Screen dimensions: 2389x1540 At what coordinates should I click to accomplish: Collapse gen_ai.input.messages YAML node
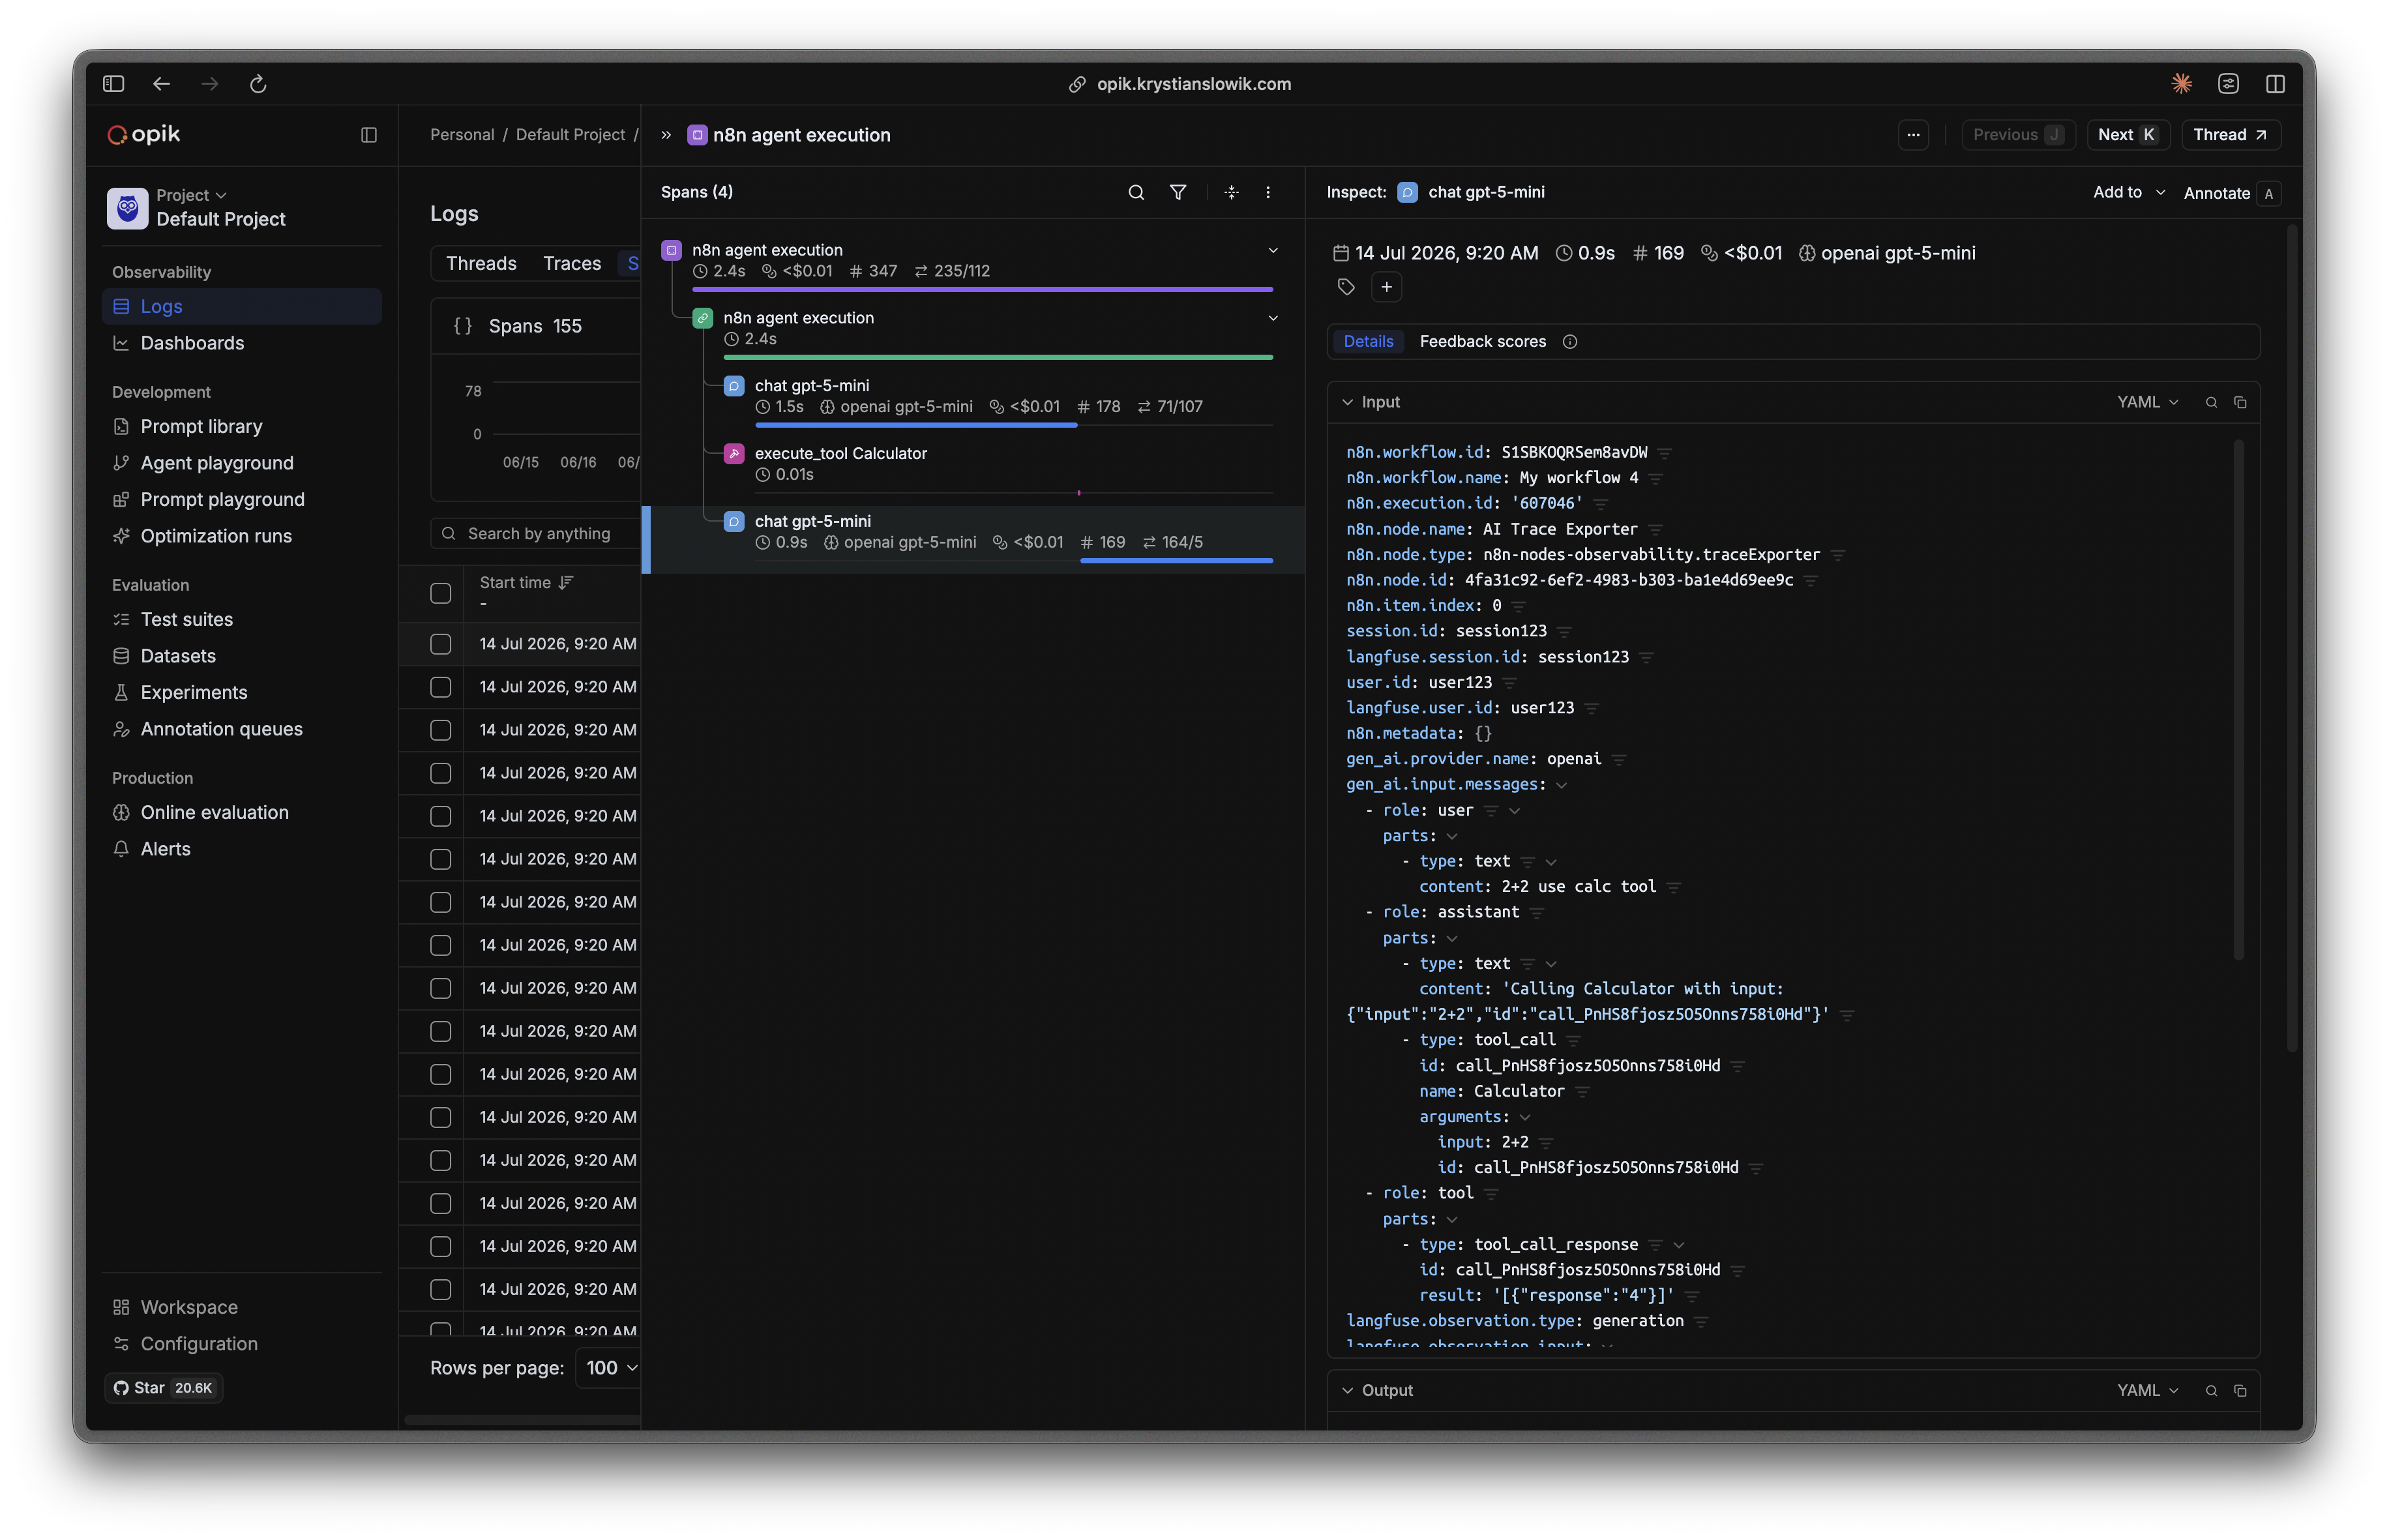[1561, 785]
